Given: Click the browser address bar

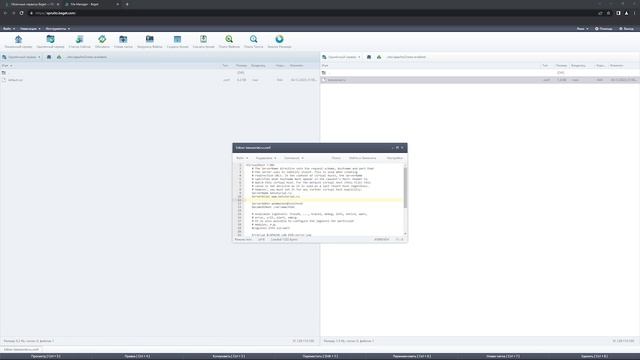Looking at the screenshot, I should (310, 13).
